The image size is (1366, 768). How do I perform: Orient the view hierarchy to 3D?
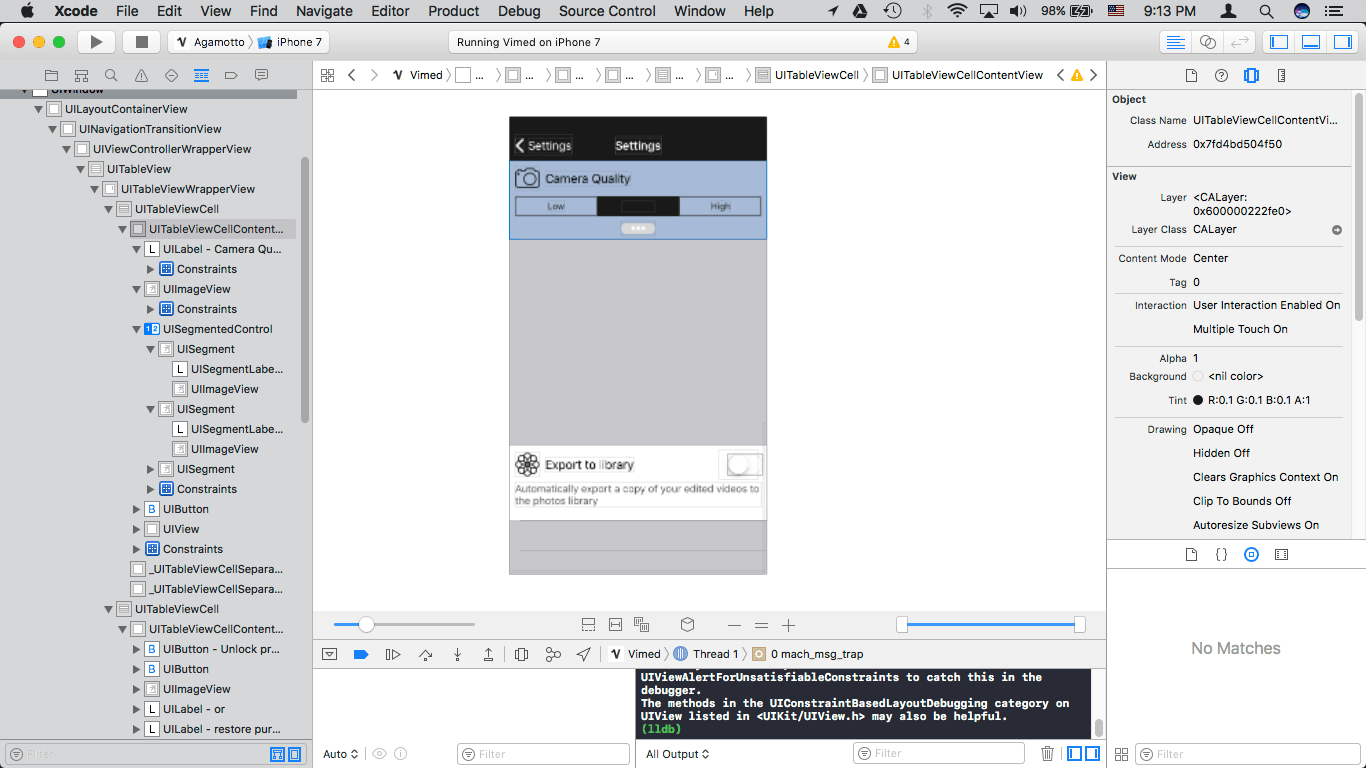[687, 624]
